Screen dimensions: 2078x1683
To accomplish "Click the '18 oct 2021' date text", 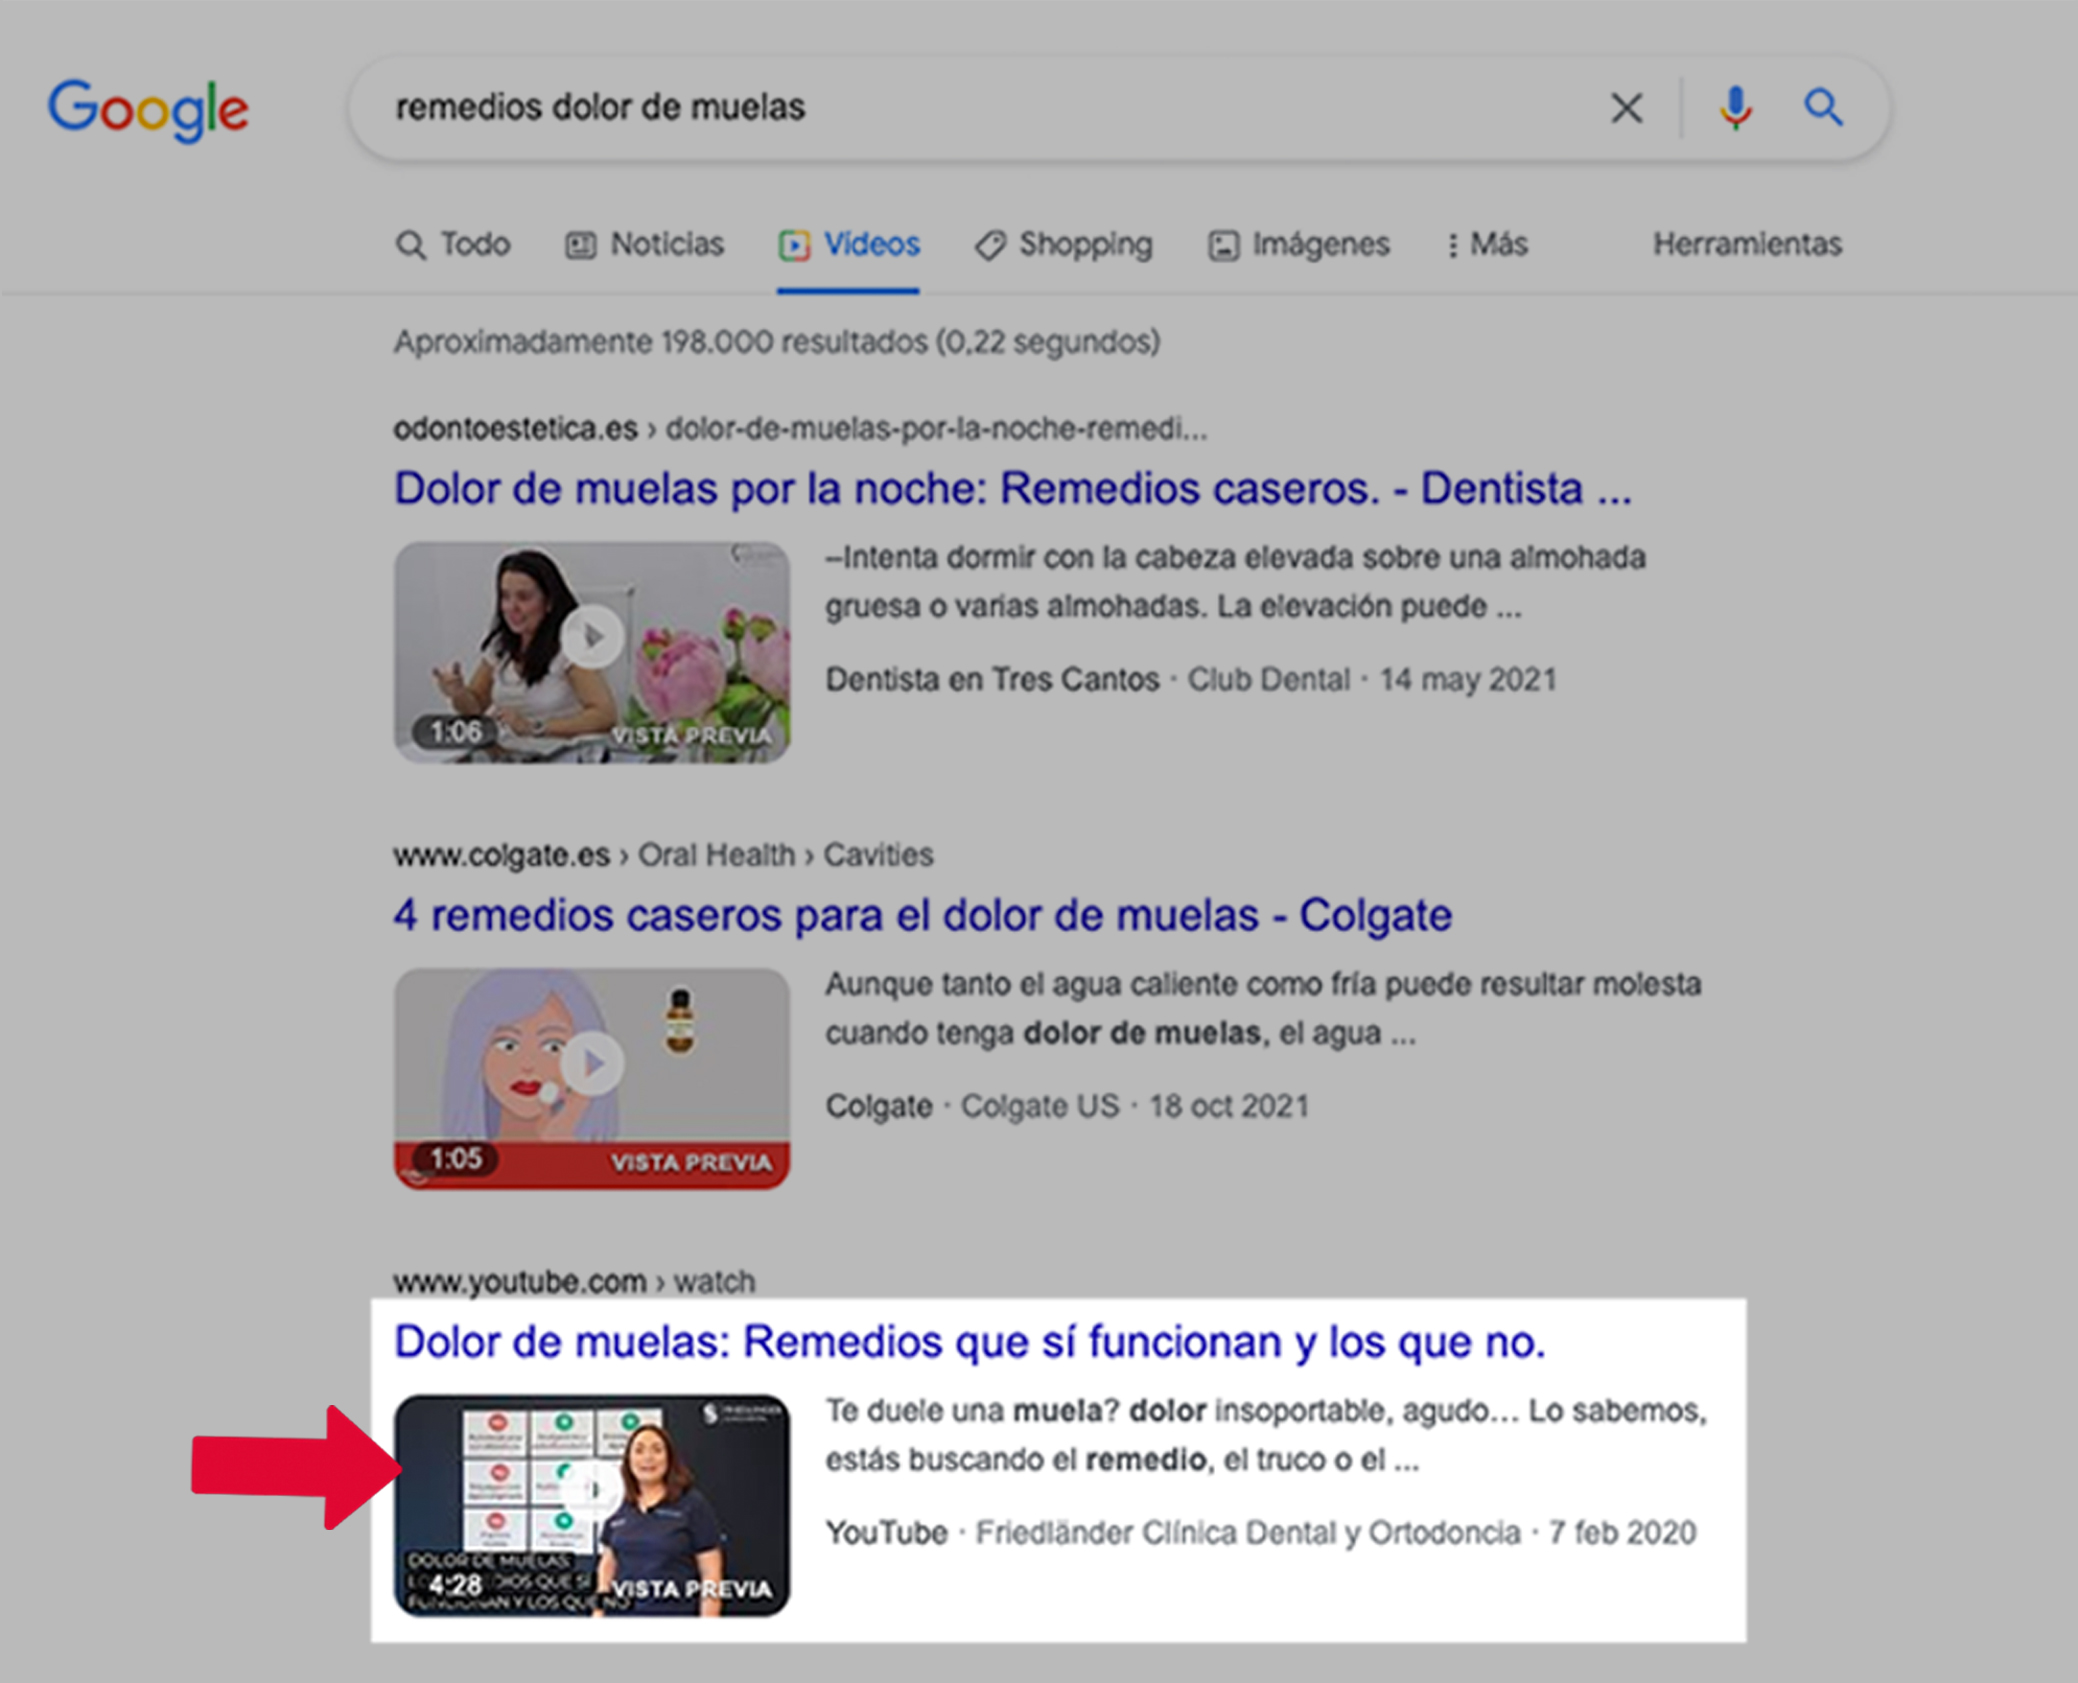I will click(1229, 1107).
